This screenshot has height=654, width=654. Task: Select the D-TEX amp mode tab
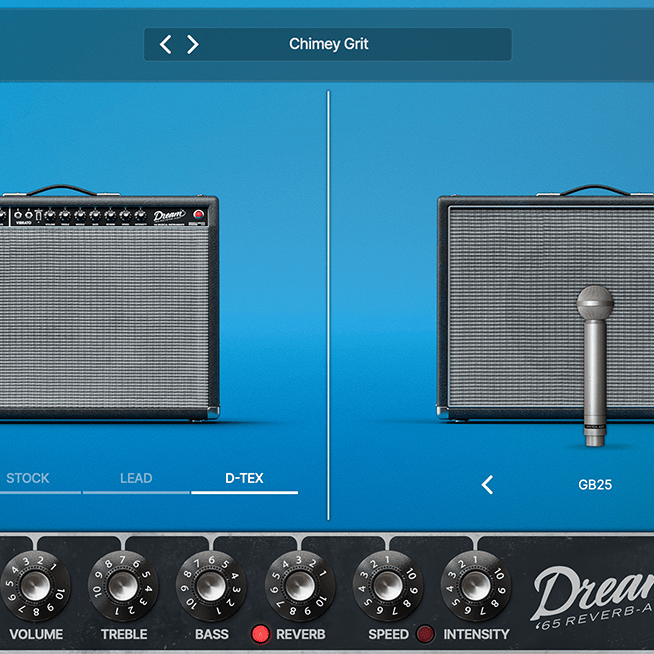[x=244, y=478]
